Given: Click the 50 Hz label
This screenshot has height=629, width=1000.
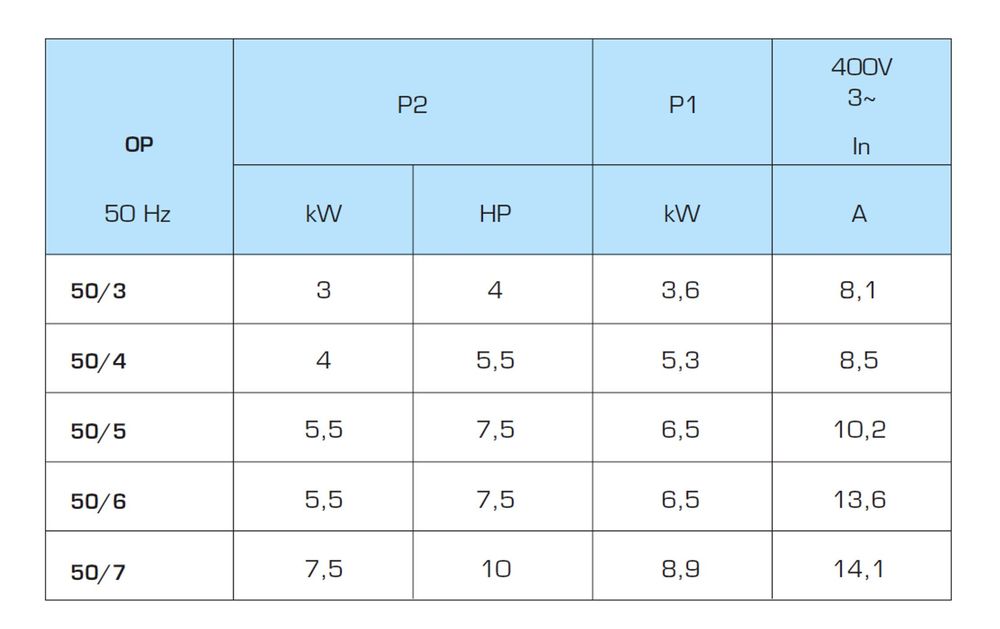Looking at the screenshot, I should point(138,213).
